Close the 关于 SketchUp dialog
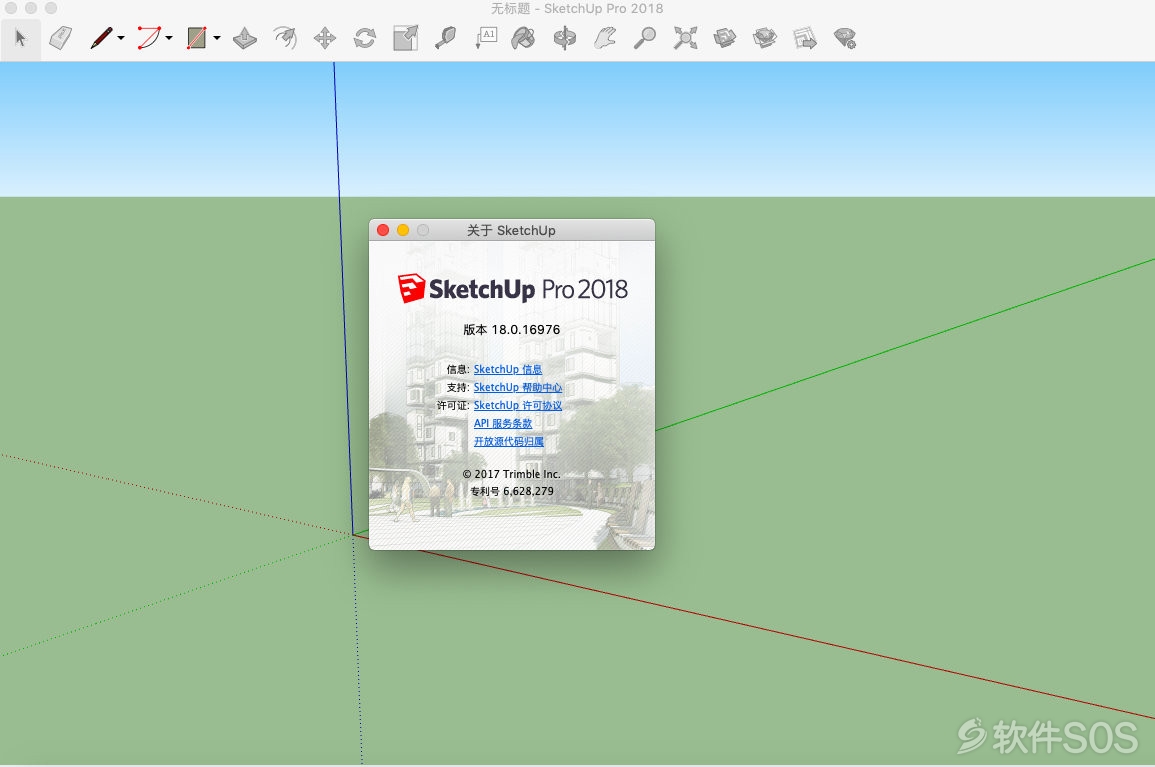1155x767 pixels. [383, 230]
